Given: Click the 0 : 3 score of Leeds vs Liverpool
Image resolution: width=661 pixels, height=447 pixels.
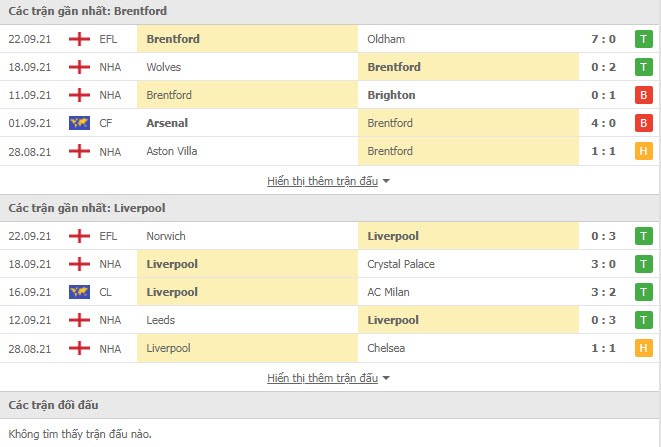Looking at the screenshot, I should (x=603, y=320).
